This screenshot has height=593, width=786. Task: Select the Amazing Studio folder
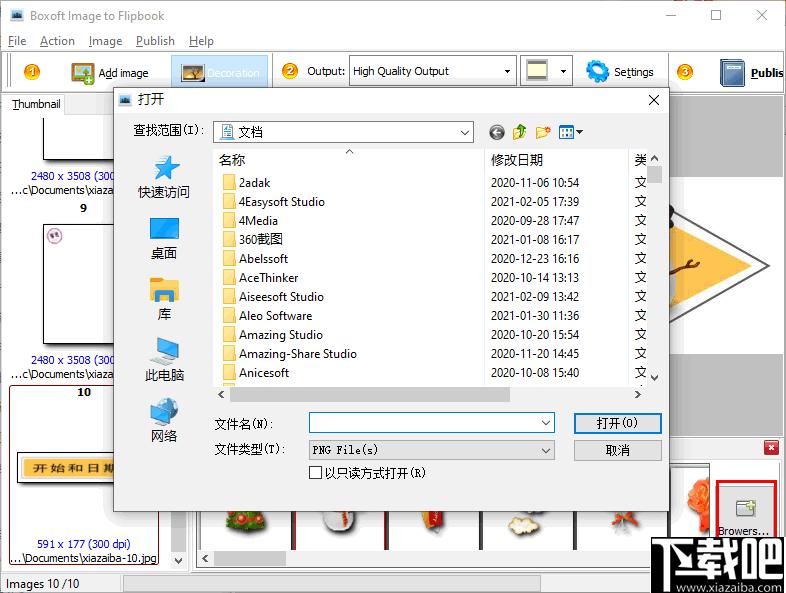(x=273, y=335)
